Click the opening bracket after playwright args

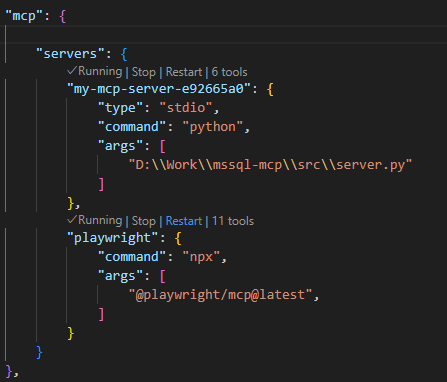click(163, 276)
